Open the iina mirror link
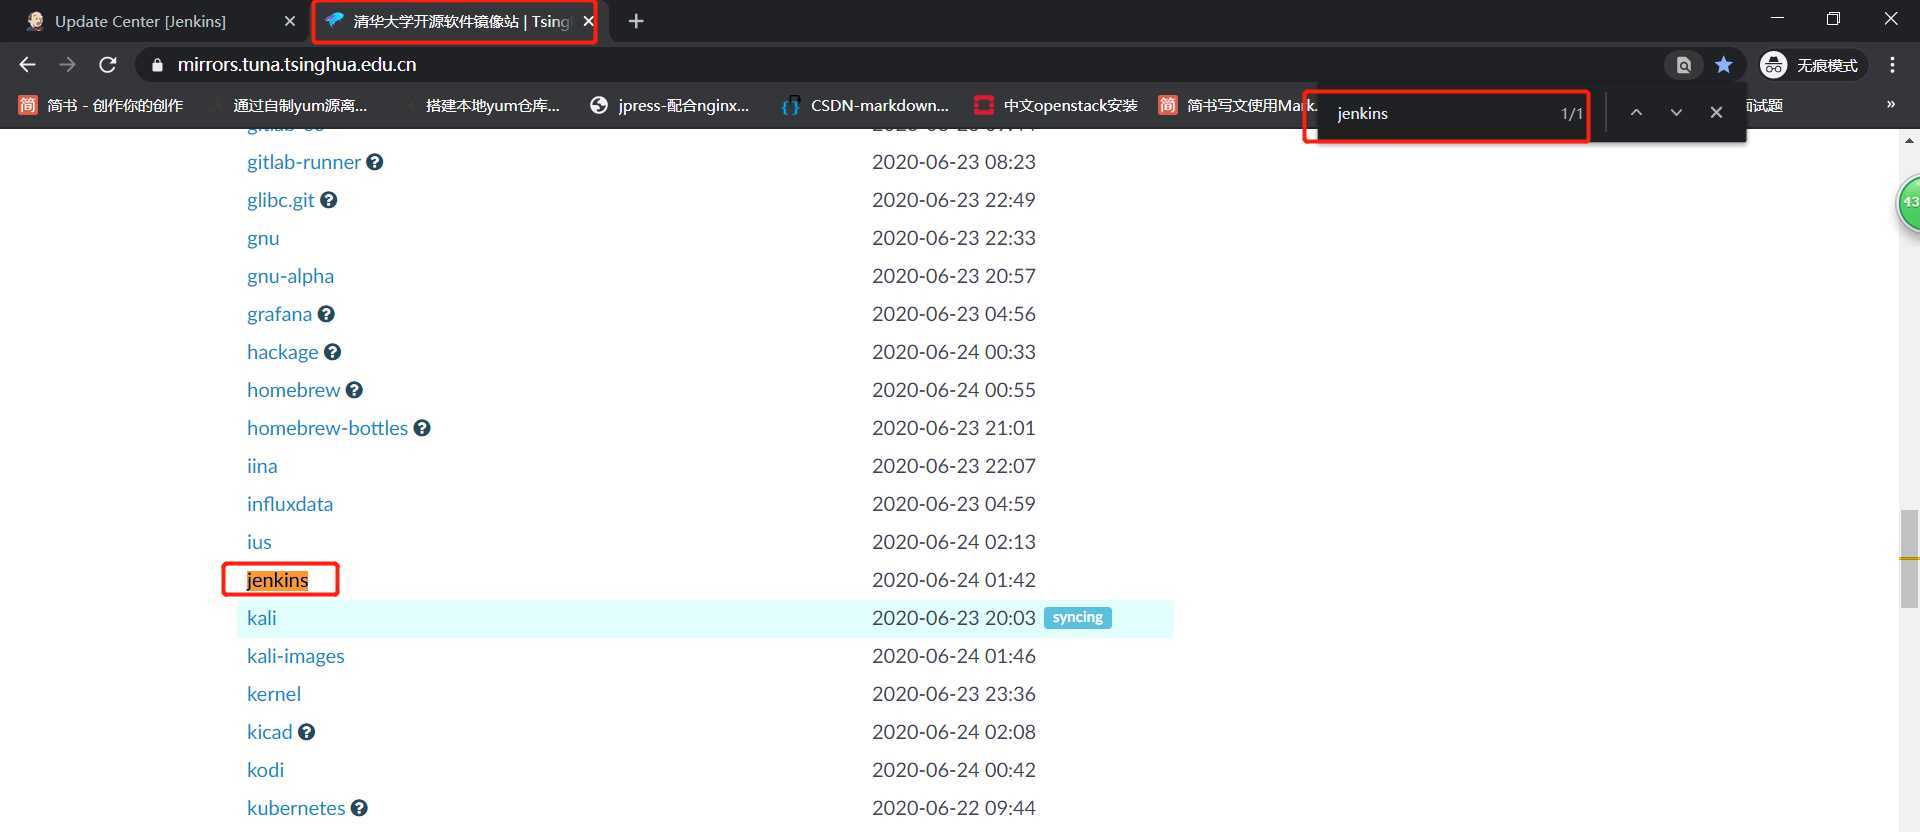 click(x=262, y=466)
